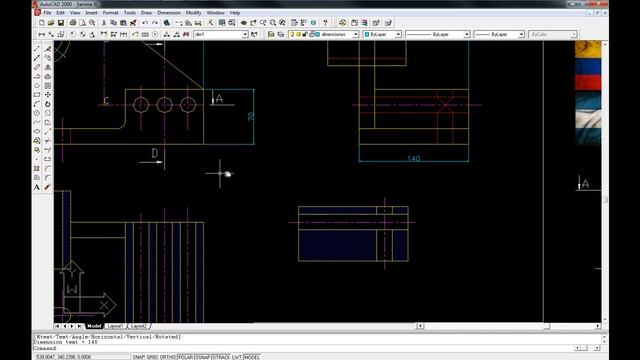
Task: Click in the Command line prompt
Action: point(304,348)
